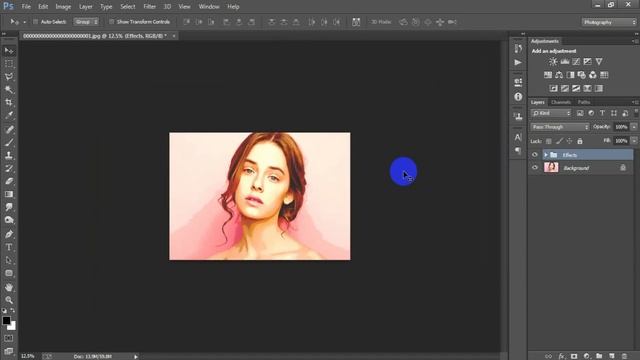Expand the Effects group triangle

tap(546, 155)
